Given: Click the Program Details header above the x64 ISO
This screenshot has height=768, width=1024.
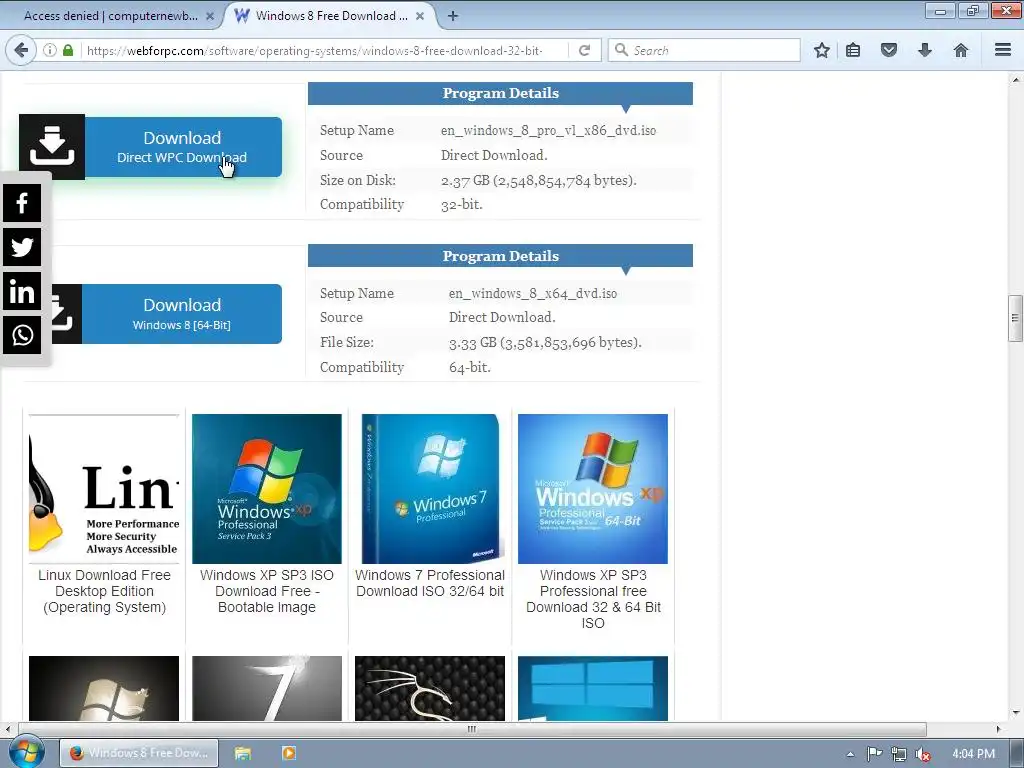Looking at the screenshot, I should (x=500, y=256).
